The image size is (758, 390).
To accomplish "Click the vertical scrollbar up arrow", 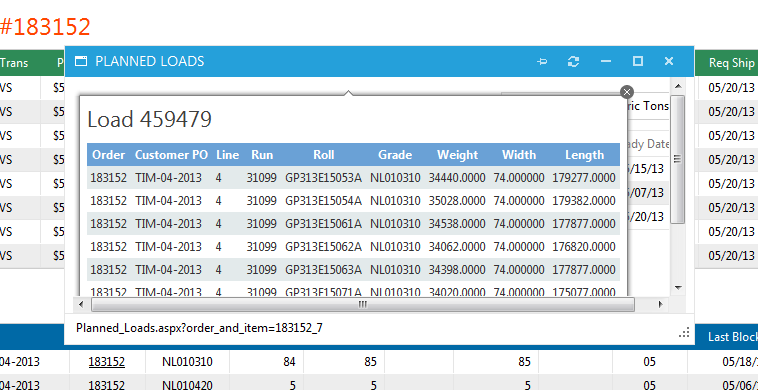I will 678,86.
